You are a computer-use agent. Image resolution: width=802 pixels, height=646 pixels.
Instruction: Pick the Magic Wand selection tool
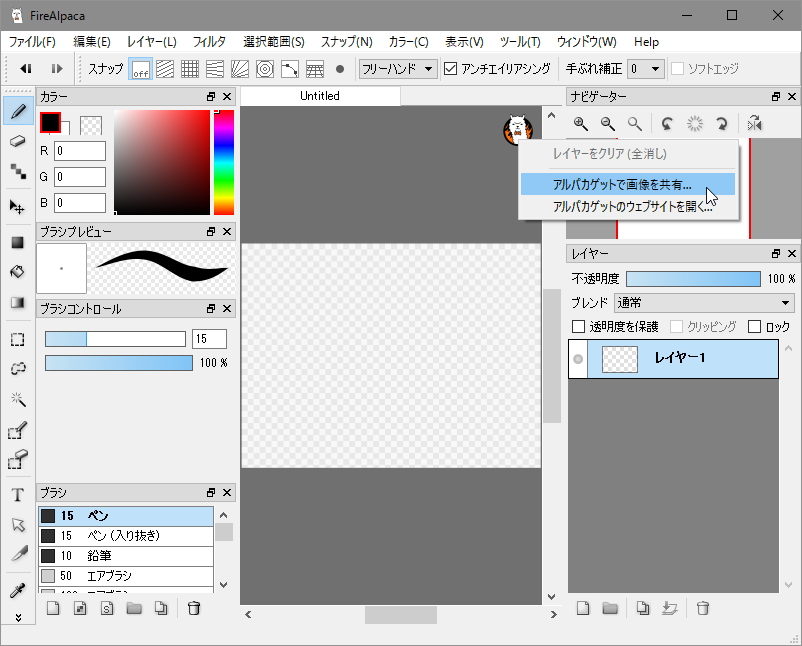pos(17,399)
